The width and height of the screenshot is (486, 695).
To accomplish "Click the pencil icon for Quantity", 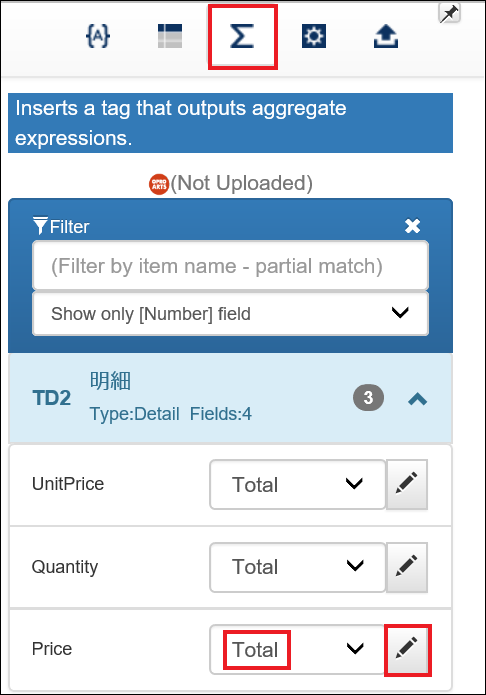I will tap(407, 567).
